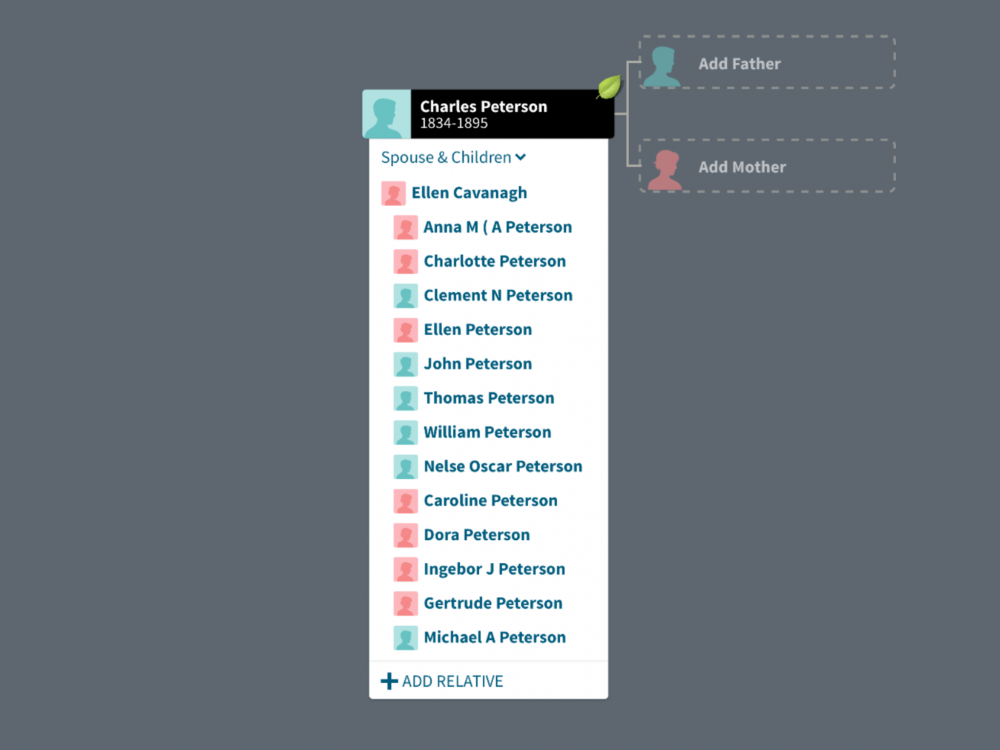Click the avatar icon beside Clement N Peterson
Viewport: 1000px width, 750px height.
405,296
